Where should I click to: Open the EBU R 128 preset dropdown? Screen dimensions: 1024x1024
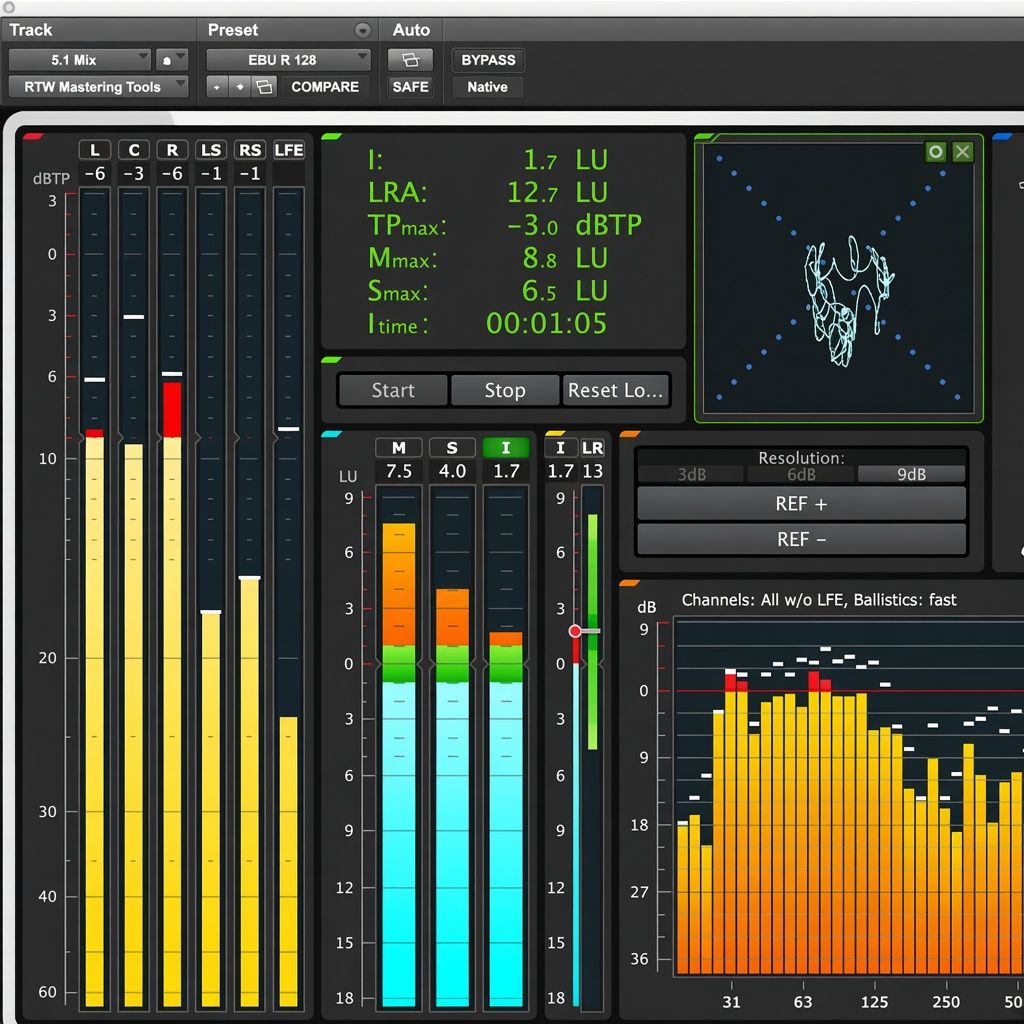(289, 60)
